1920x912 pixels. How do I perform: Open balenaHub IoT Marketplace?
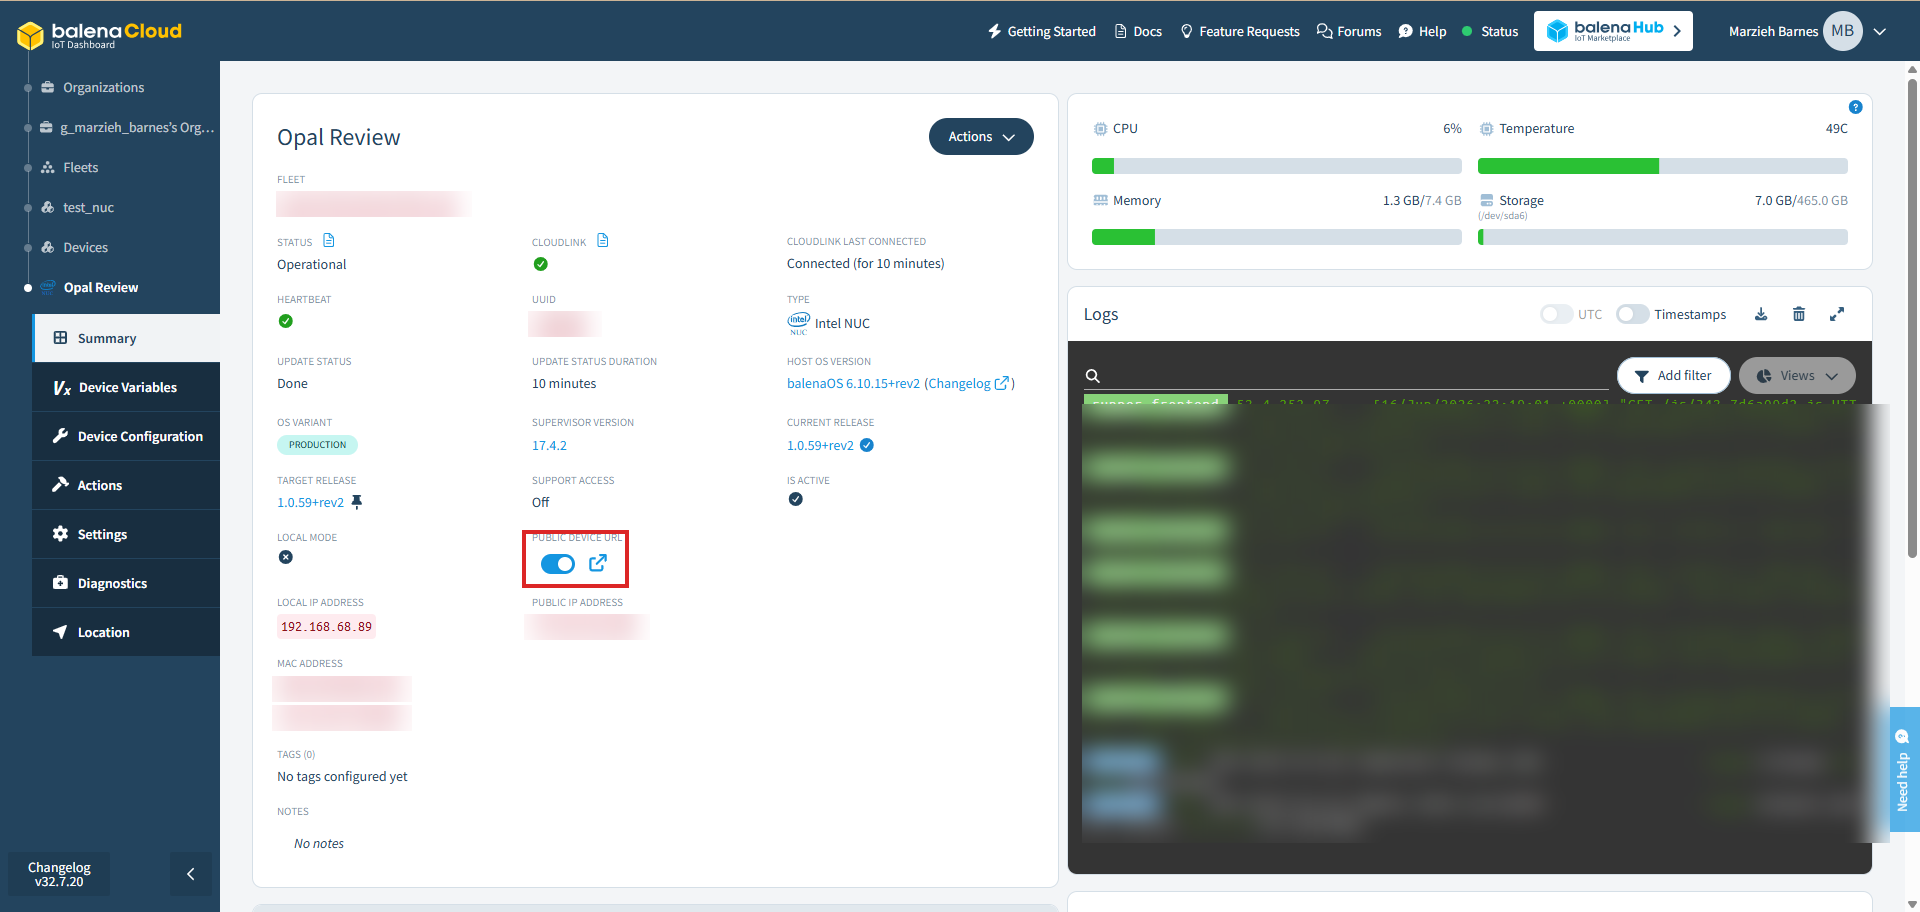1613,31
